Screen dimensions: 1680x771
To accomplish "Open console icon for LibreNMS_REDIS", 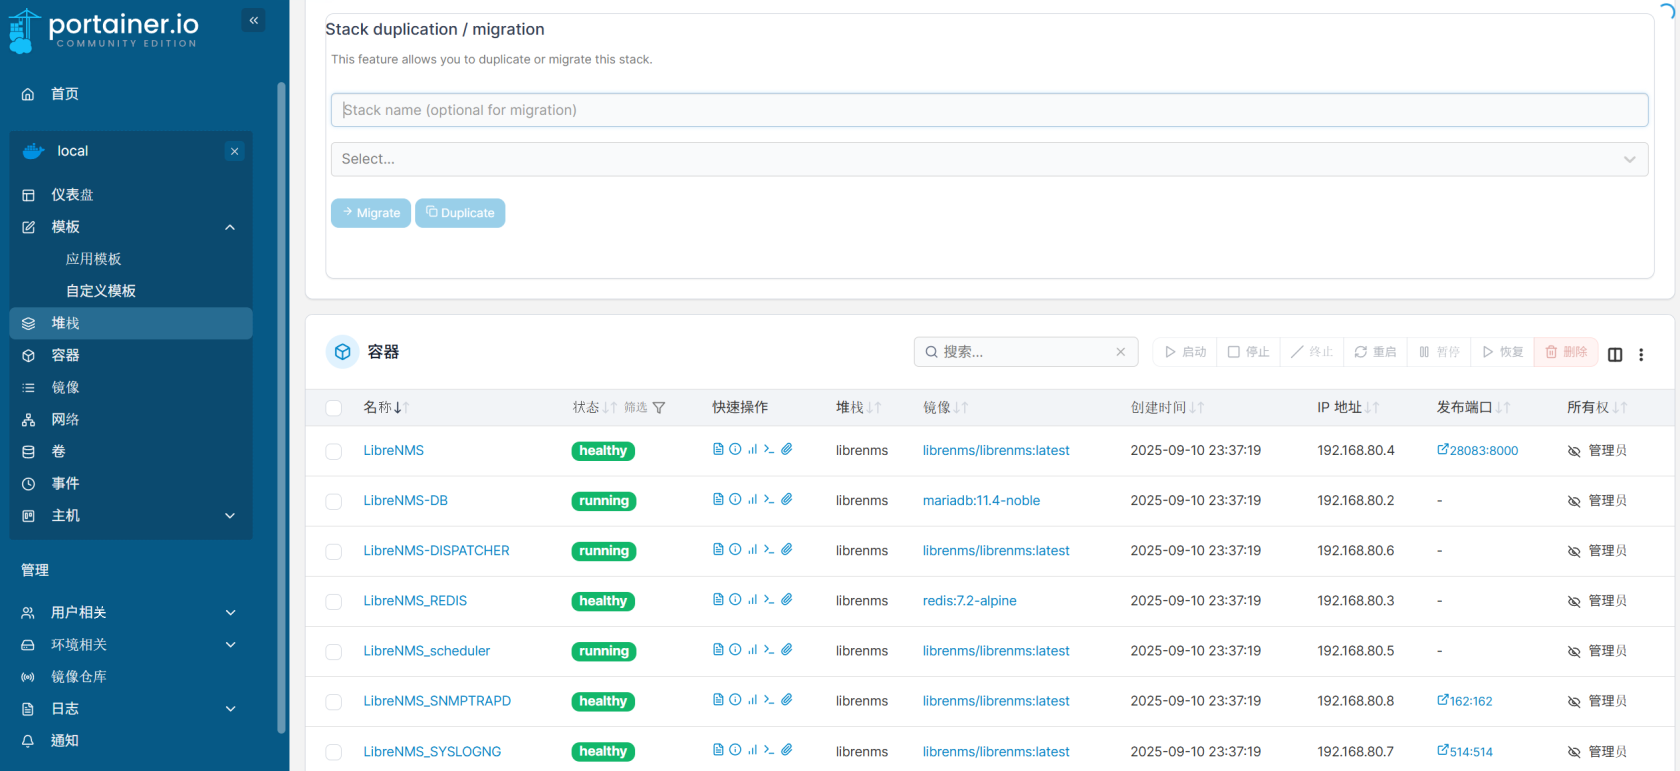I will pyautogui.click(x=769, y=599).
